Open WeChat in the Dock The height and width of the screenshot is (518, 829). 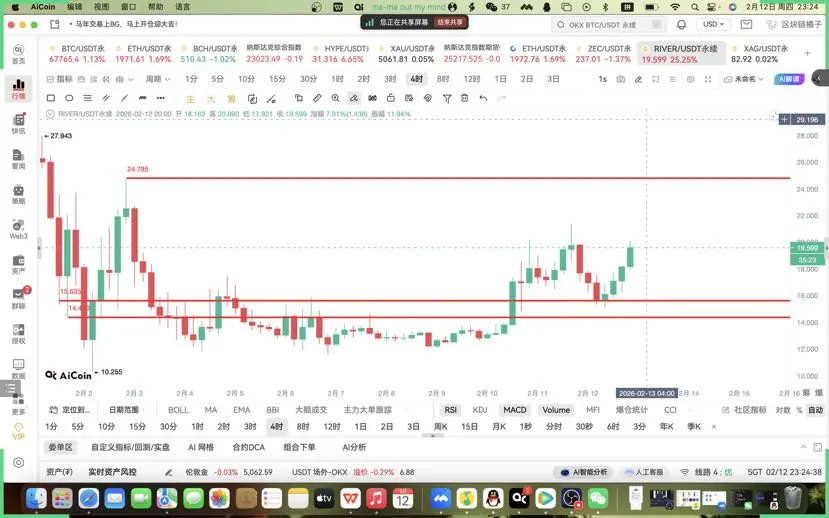click(598, 498)
